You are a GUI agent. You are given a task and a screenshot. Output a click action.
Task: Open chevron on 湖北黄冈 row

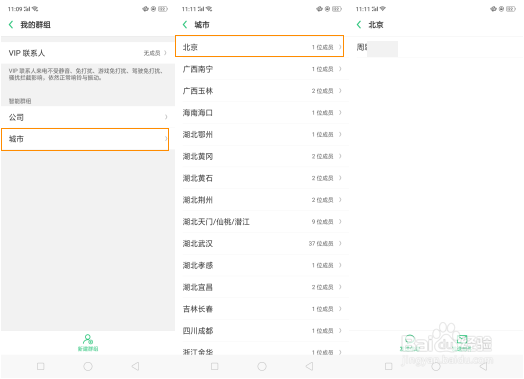(340, 156)
